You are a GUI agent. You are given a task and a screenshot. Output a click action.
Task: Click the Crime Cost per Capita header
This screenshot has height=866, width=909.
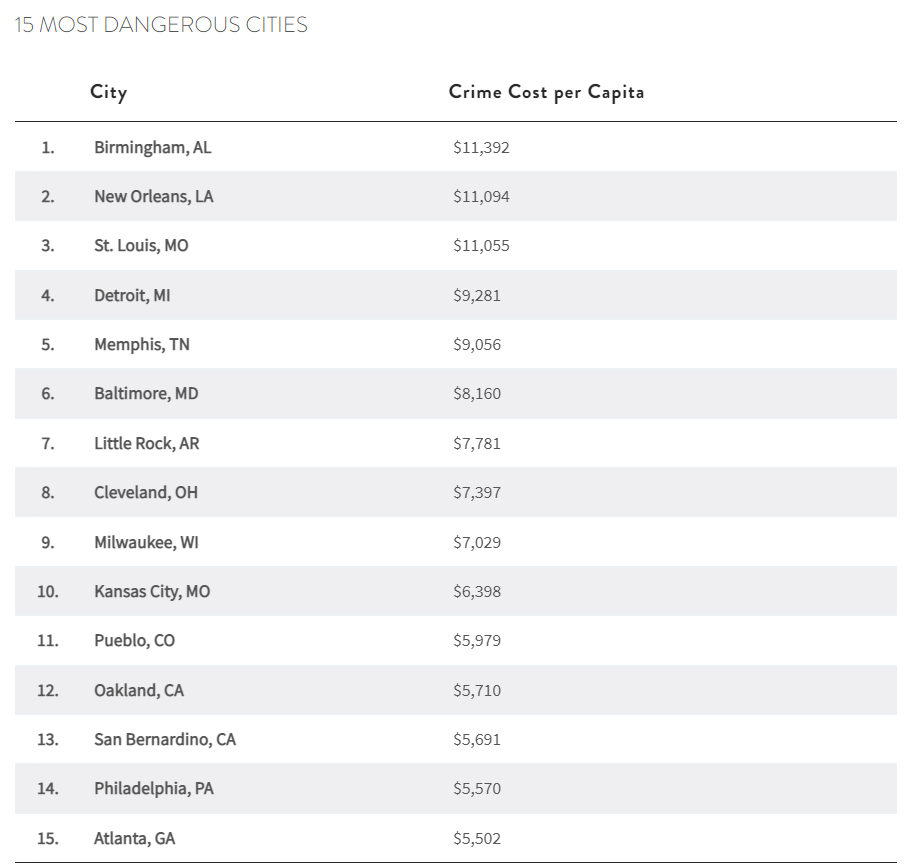pos(546,92)
